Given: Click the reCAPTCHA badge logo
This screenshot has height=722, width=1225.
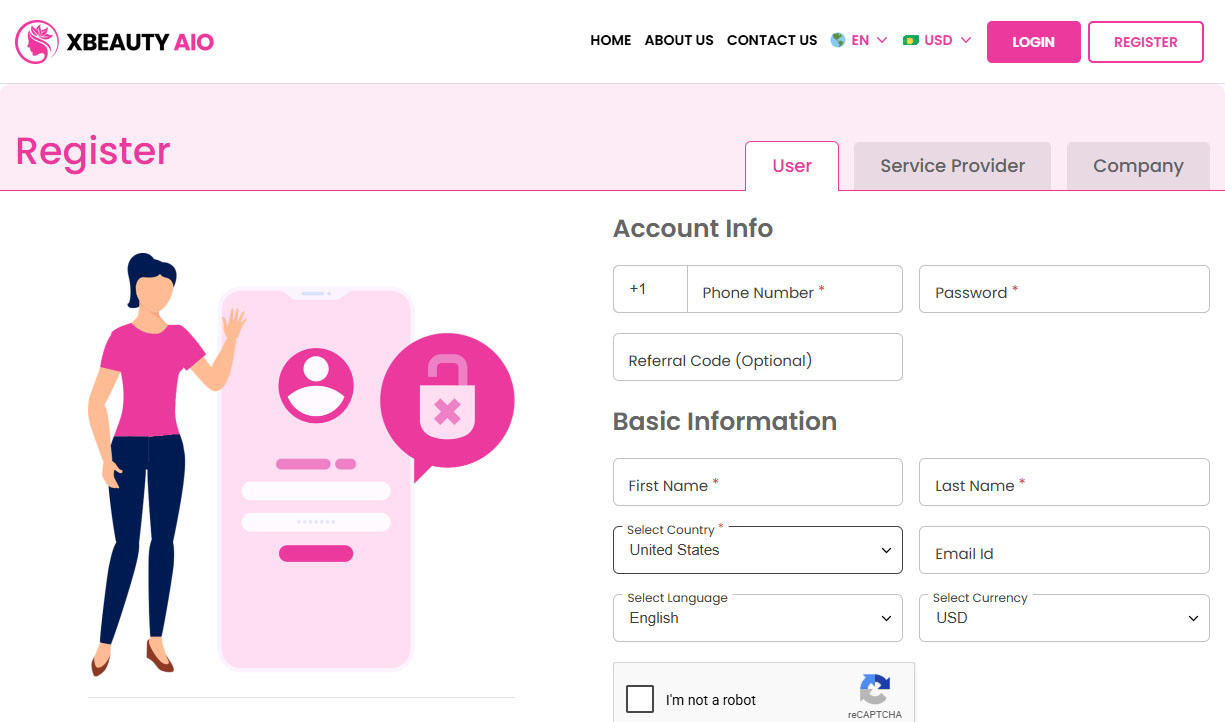Looking at the screenshot, I should pyautogui.click(x=874, y=692).
